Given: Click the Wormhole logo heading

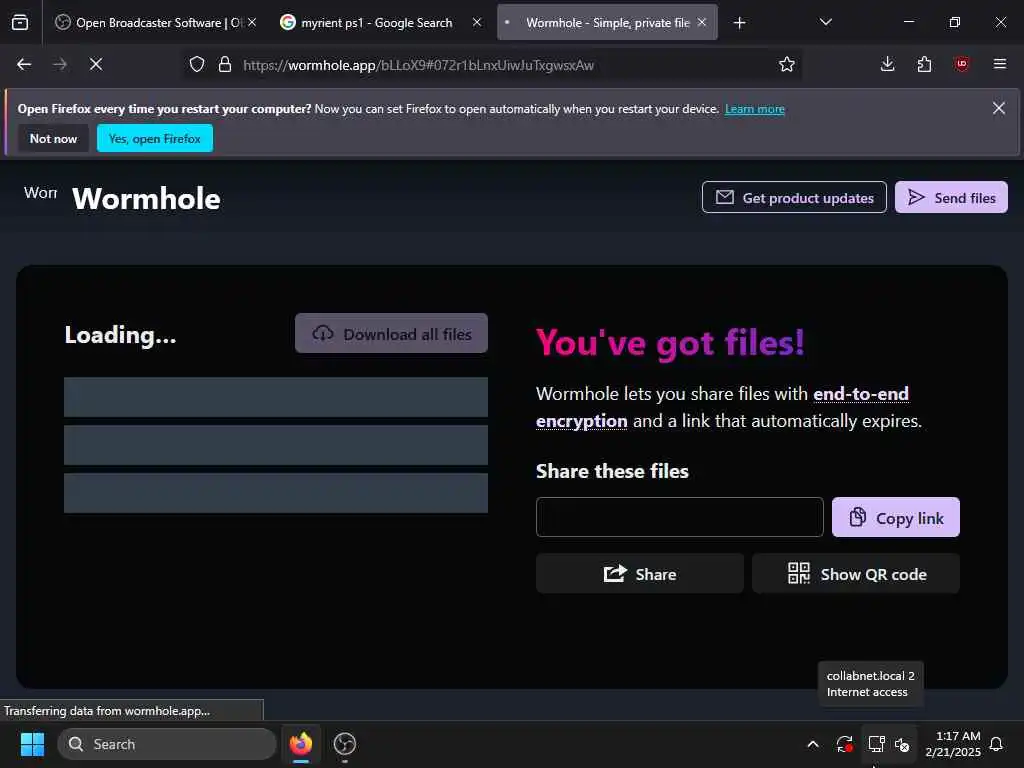Looking at the screenshot, I should click(x=146, y=199).
